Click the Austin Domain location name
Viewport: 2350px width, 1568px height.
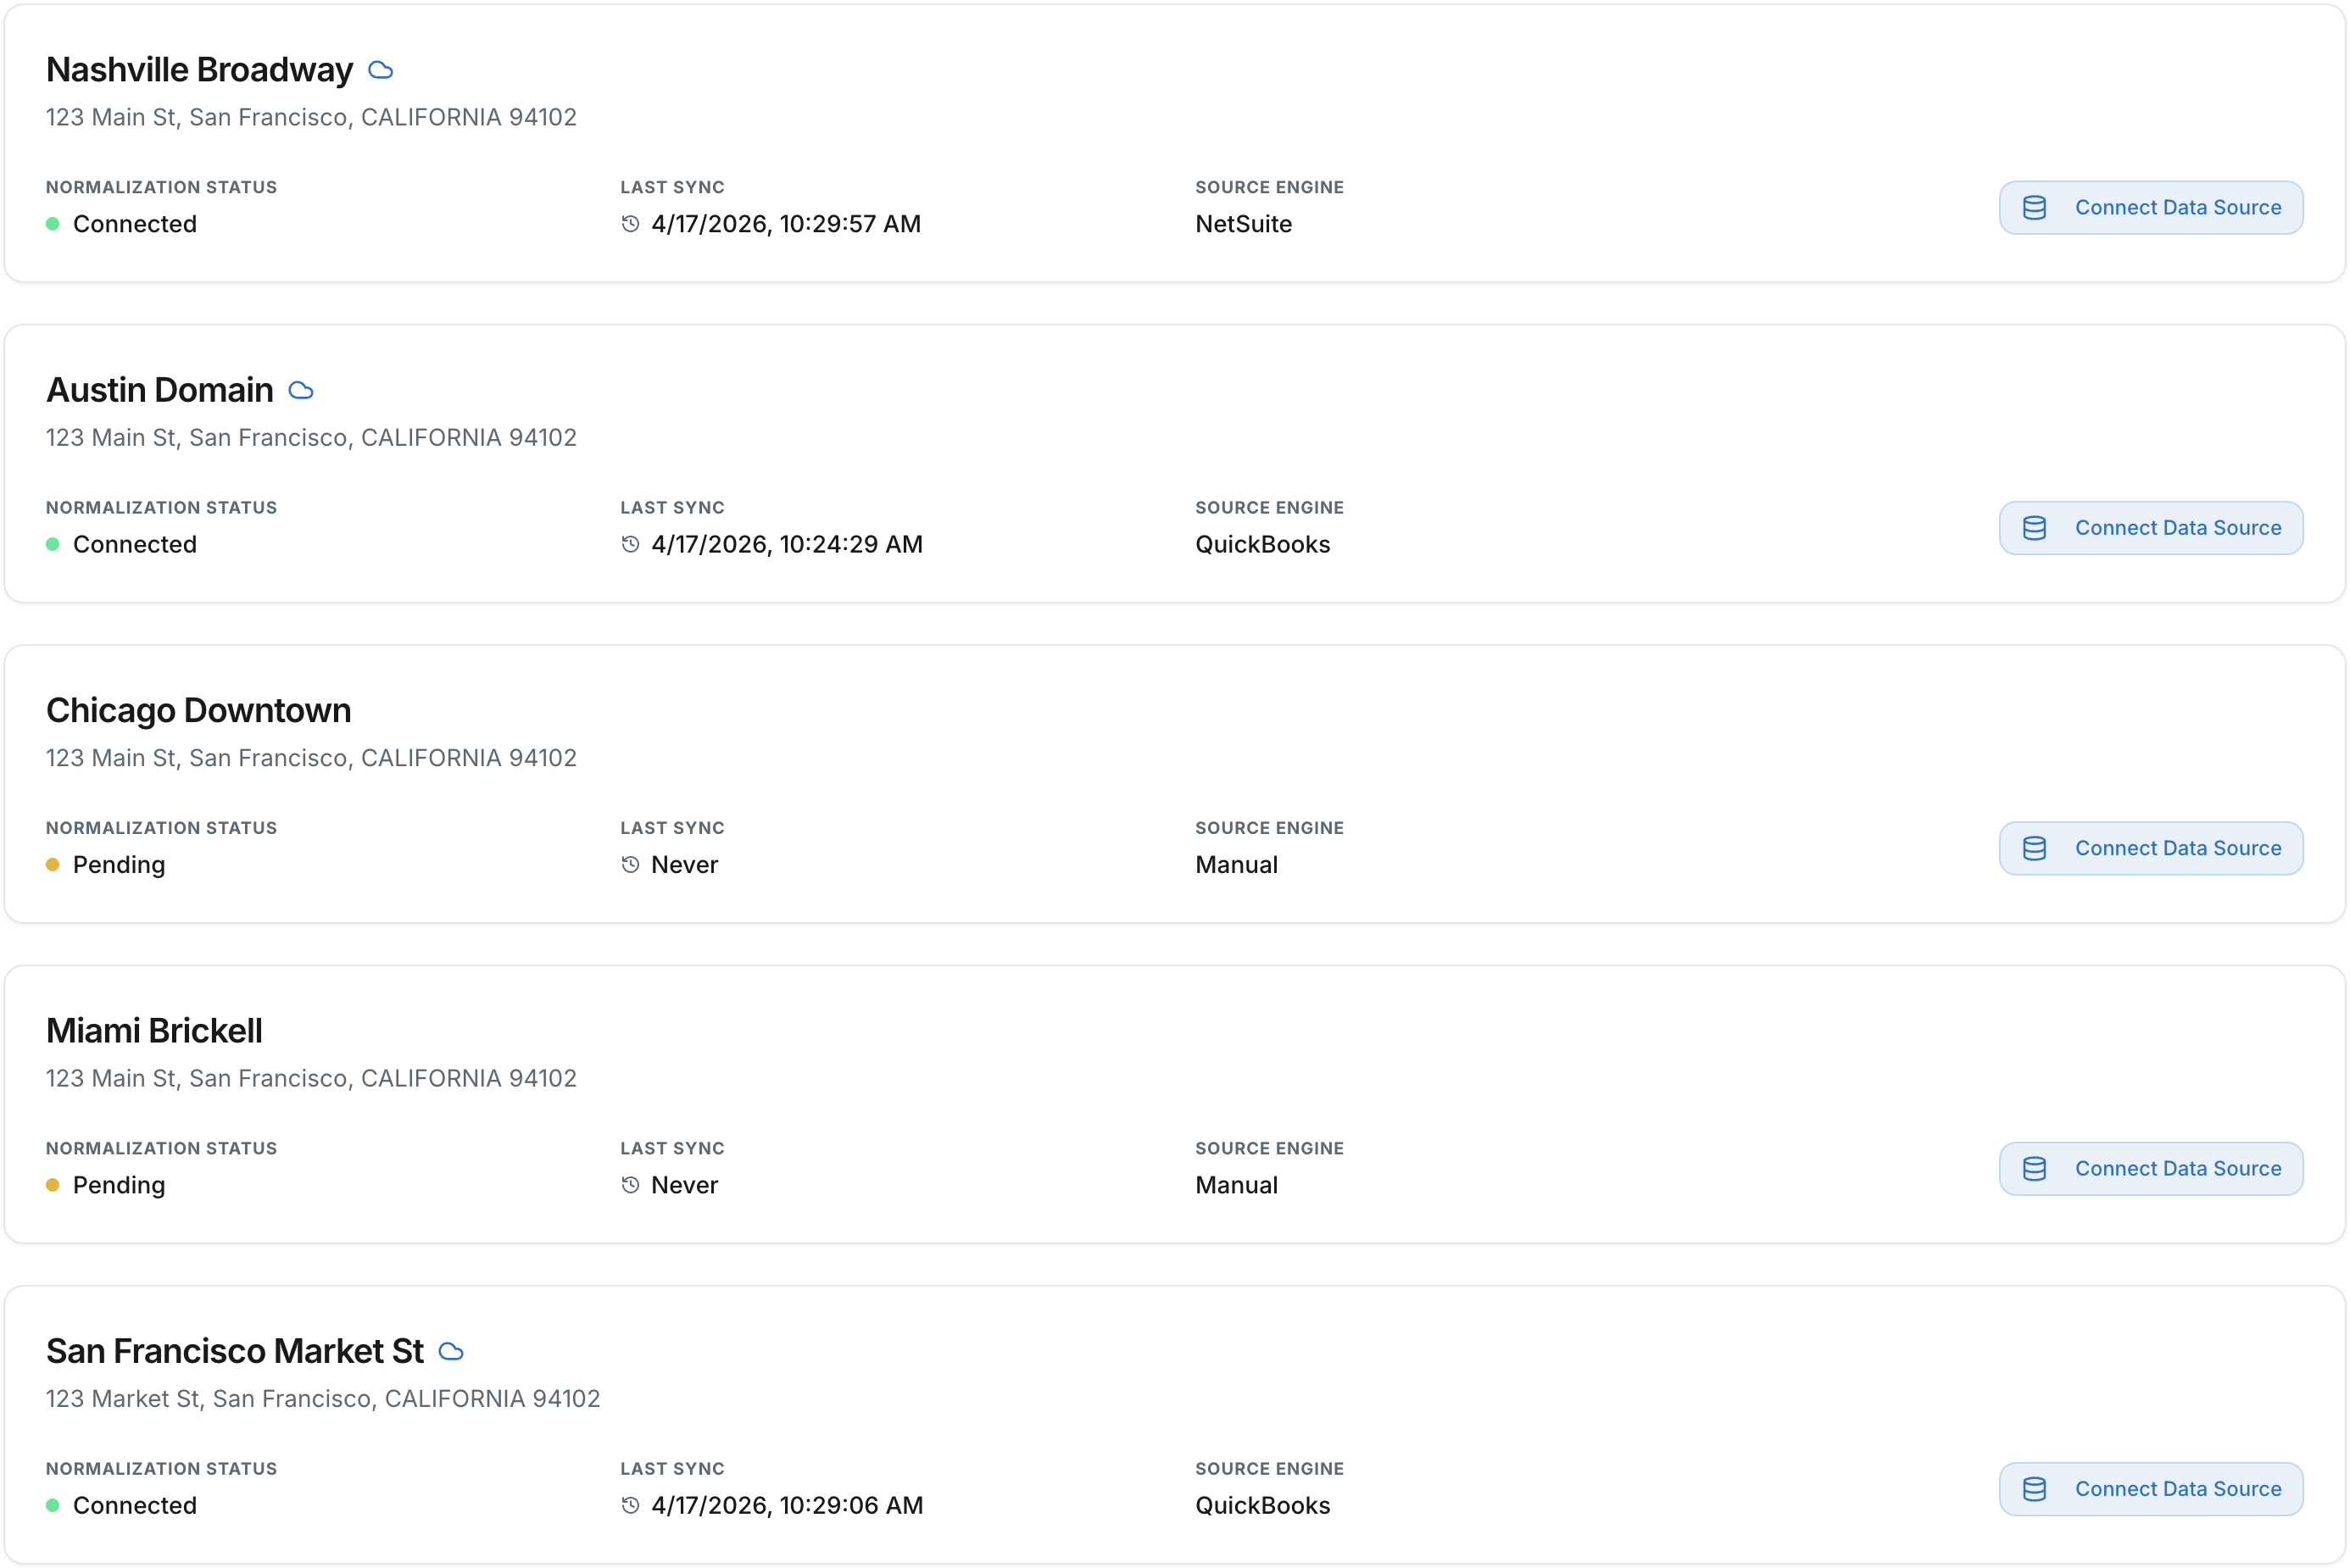click(160, 390)
